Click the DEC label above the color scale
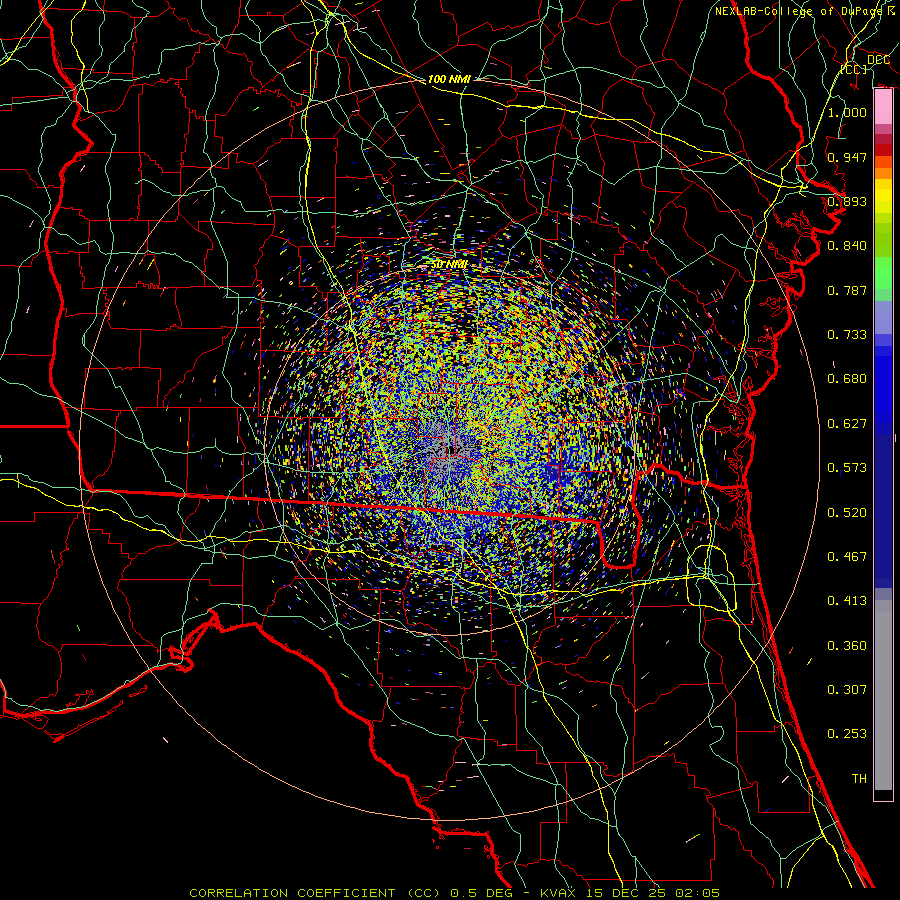The height and width of the screenshot is (900, 900). tap(878, 60)
